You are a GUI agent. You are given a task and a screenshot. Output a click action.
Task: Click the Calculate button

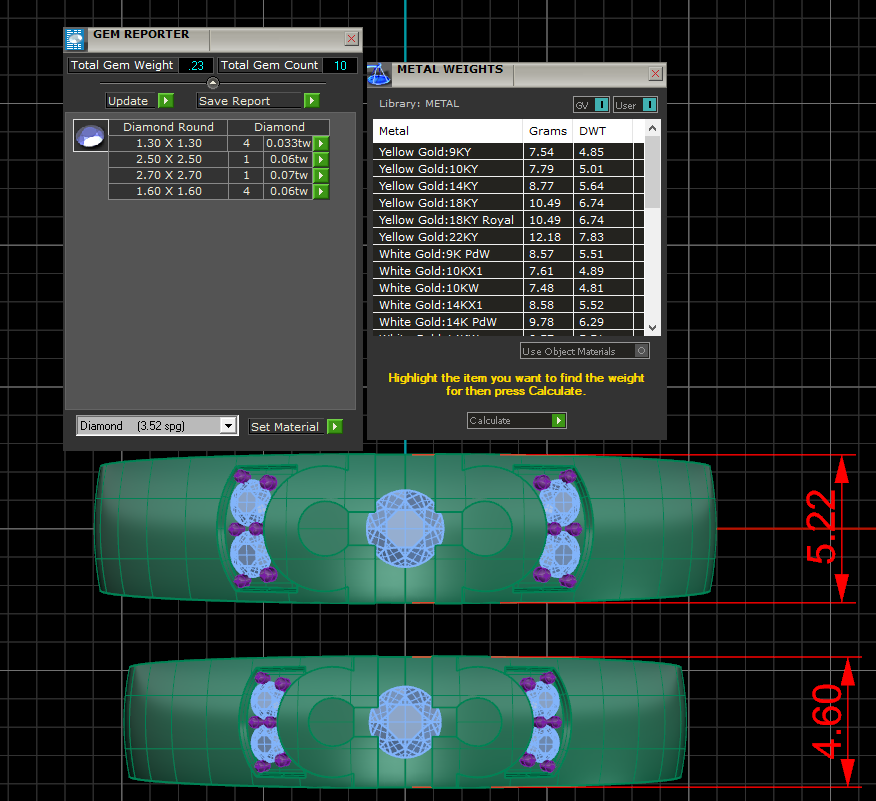point(516,421)
